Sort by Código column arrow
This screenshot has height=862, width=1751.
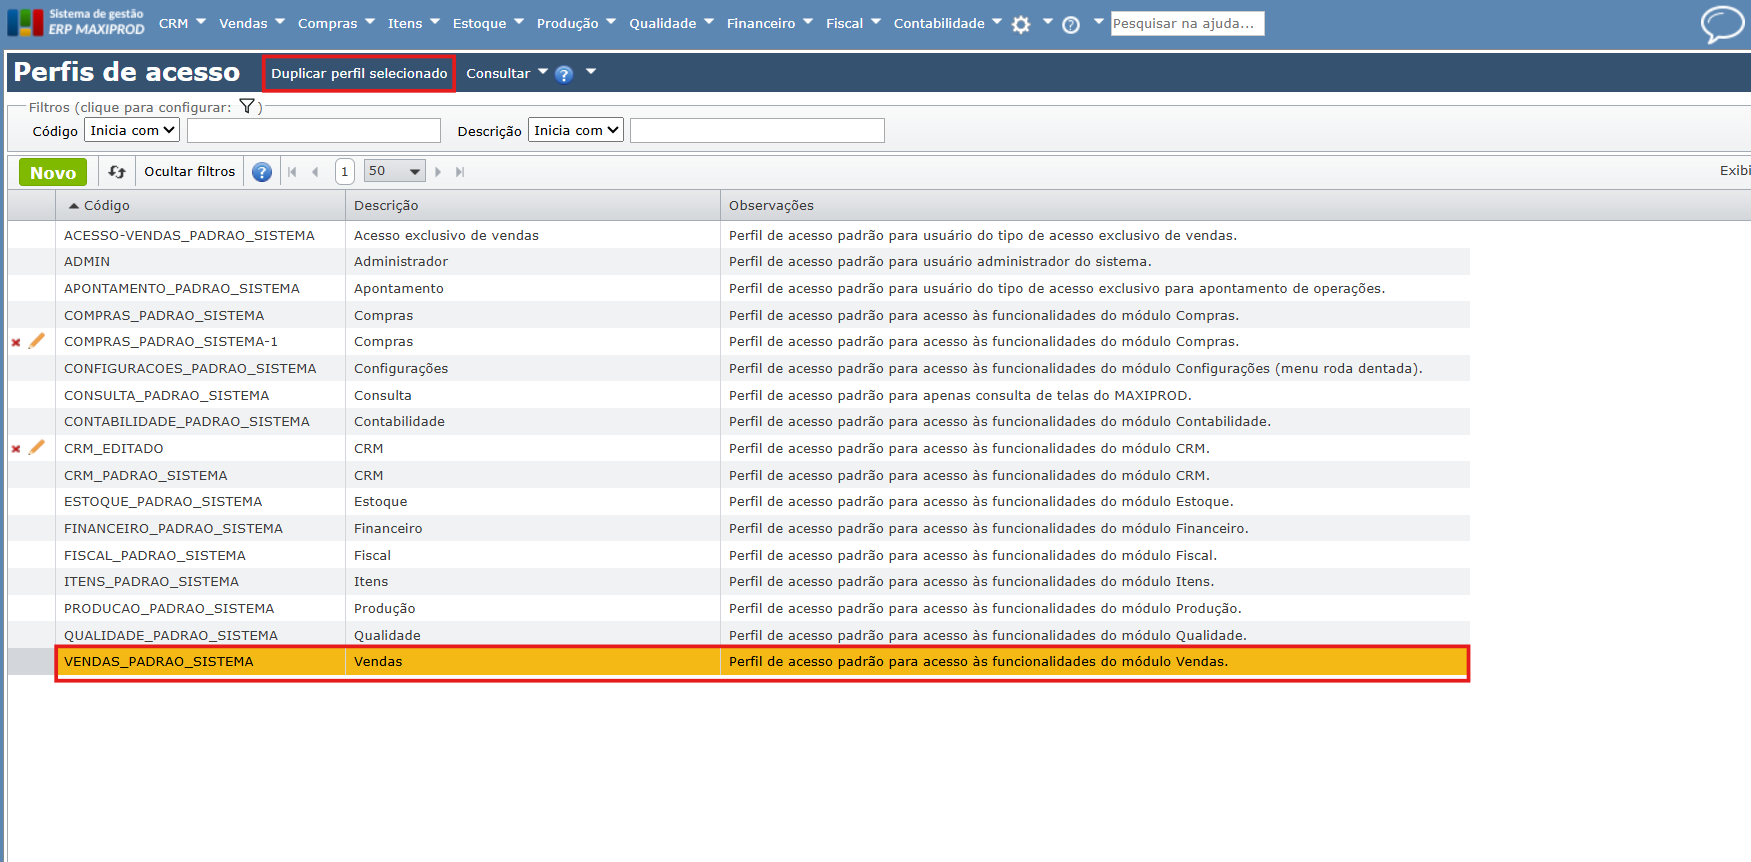73,206
